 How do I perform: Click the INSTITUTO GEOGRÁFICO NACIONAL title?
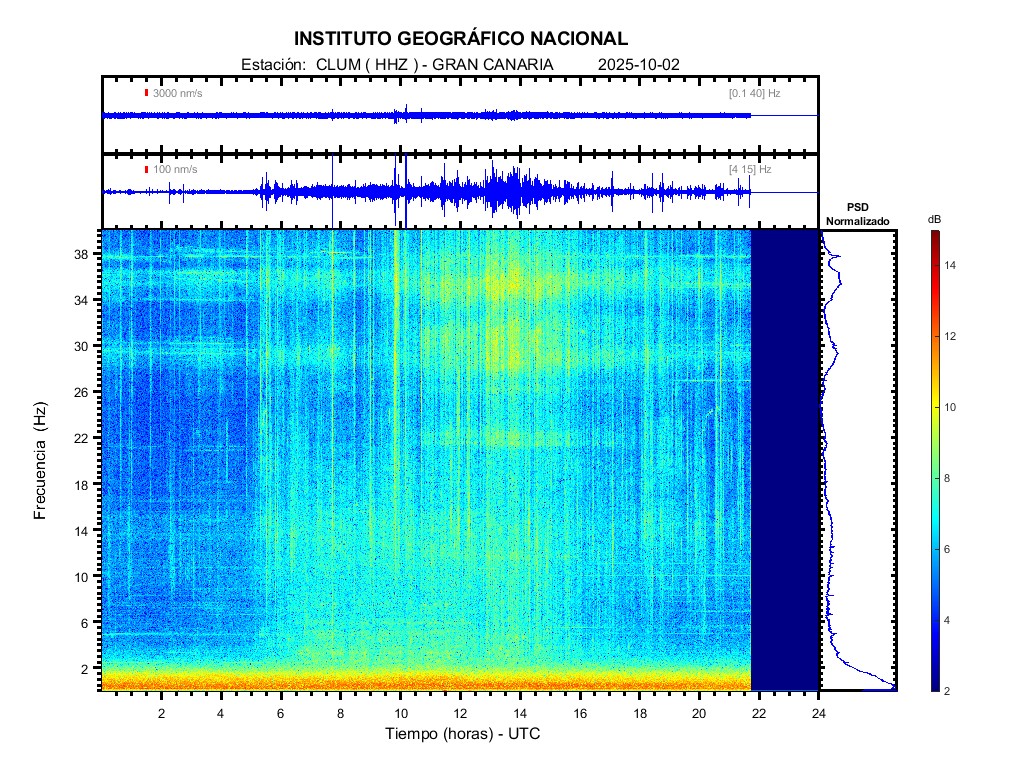460,39
